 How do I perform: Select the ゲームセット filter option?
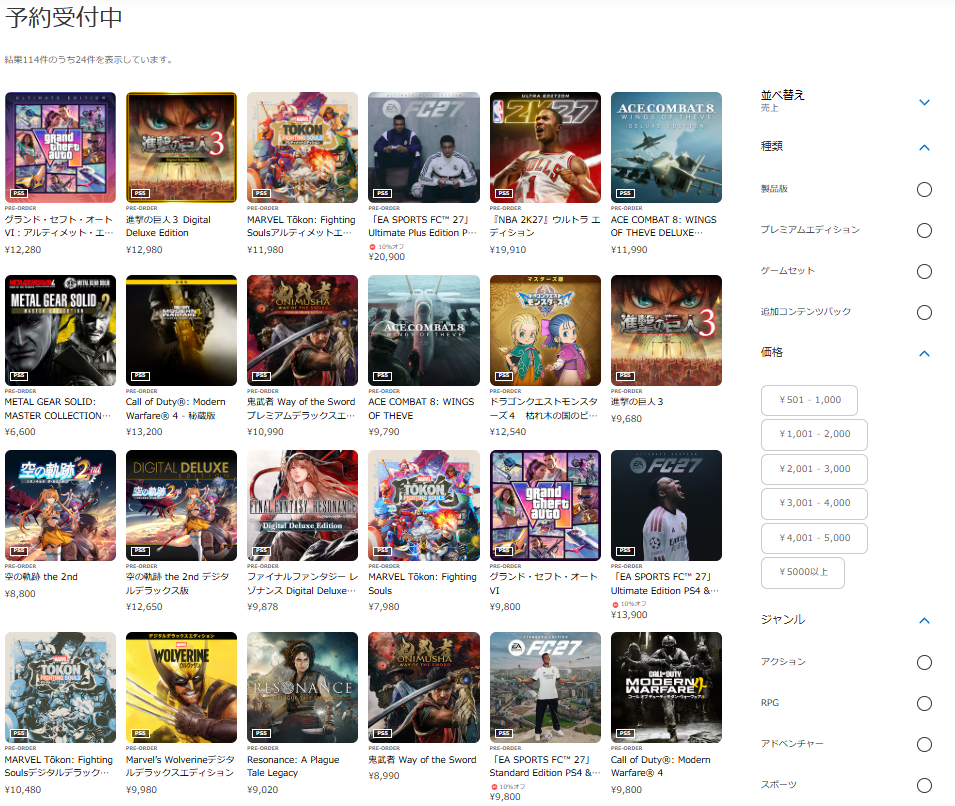point(924,271)
